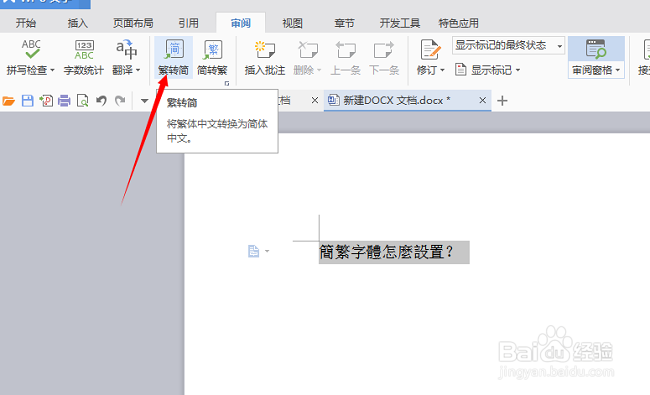
Task: Open print preview icon
Action: (82, 101)
